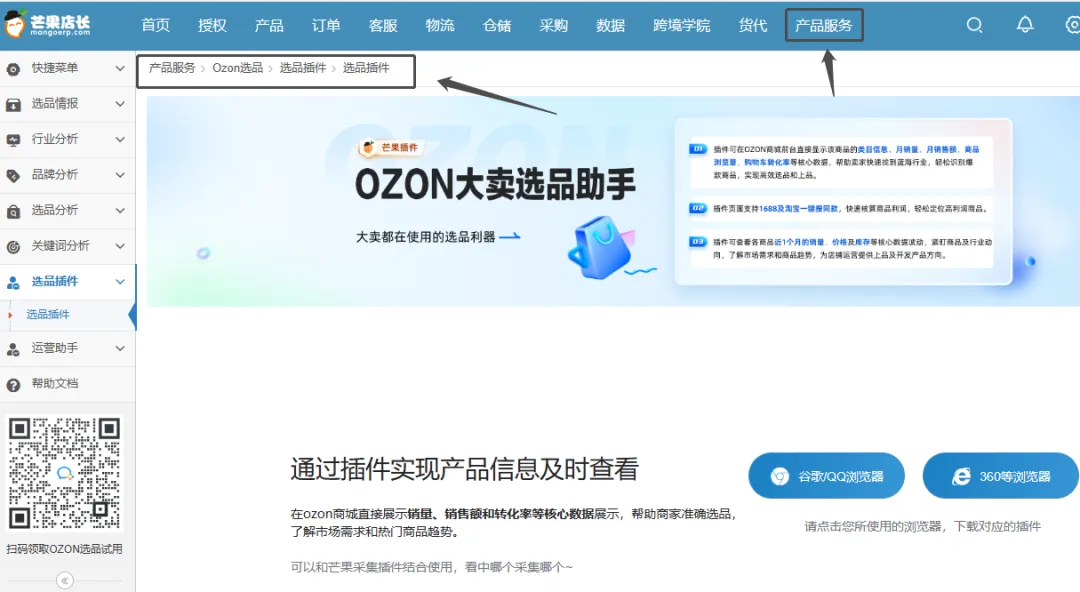Click the blue arrow after 大卖都在使用的选品利器
Image resolution: width=1080 pixels, height=592 pixels.
pyautogui.click(x=510, y=237)
